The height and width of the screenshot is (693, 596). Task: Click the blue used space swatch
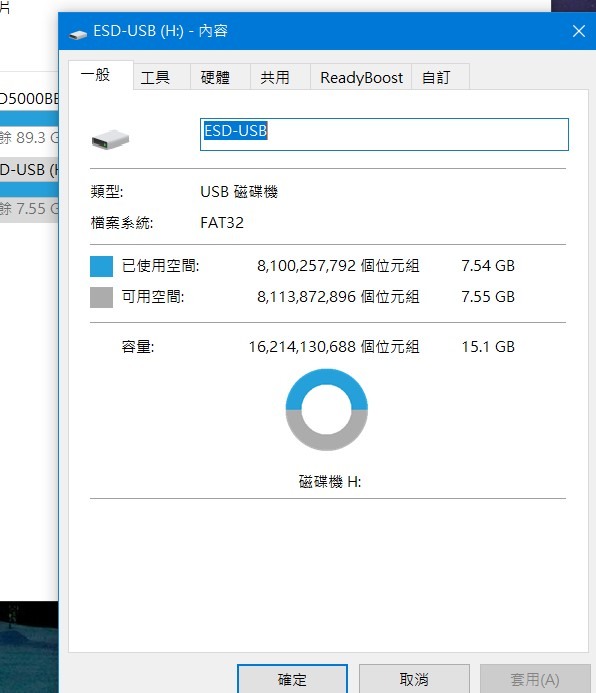pyautogui.click(x=101, y=266)
